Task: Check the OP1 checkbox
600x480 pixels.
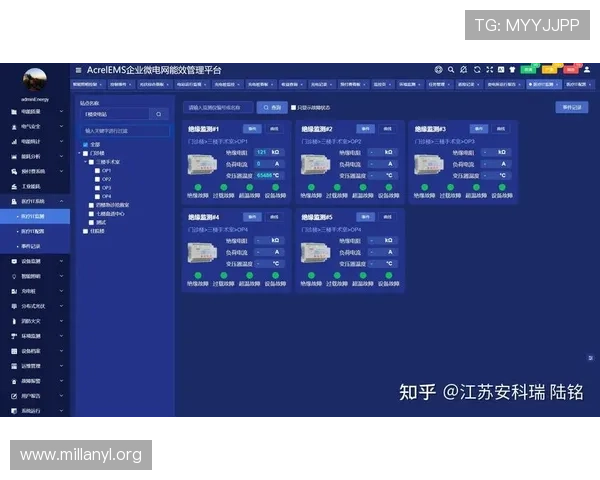Action: coord(98,171)
